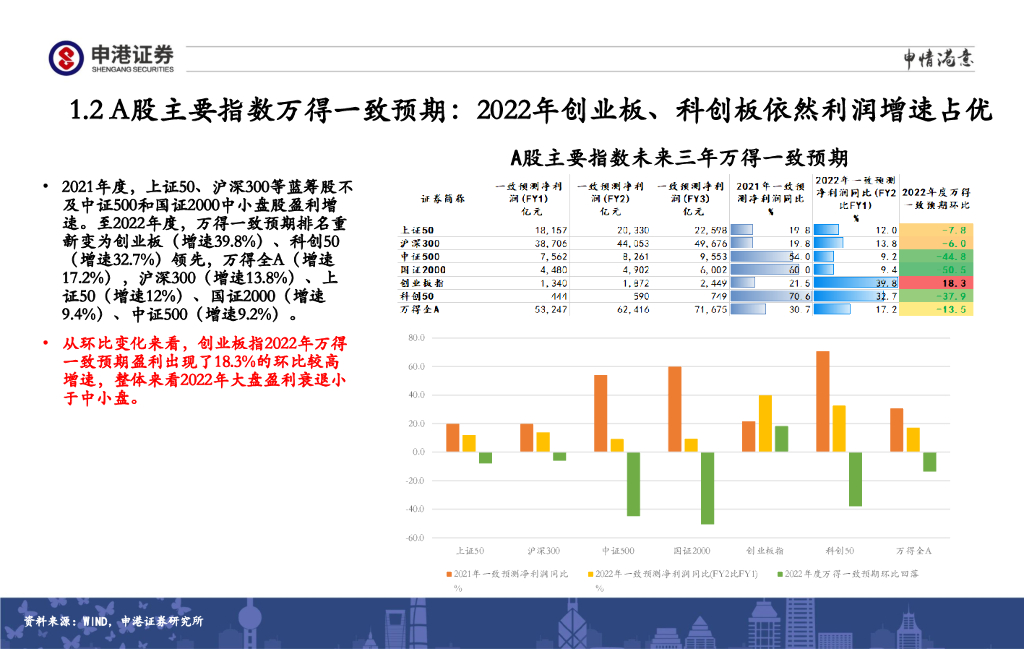This screenshot has height=649, width=1024.
Task: Click the 一致预测净利润(FY1) column header
Action: point(529,198)
